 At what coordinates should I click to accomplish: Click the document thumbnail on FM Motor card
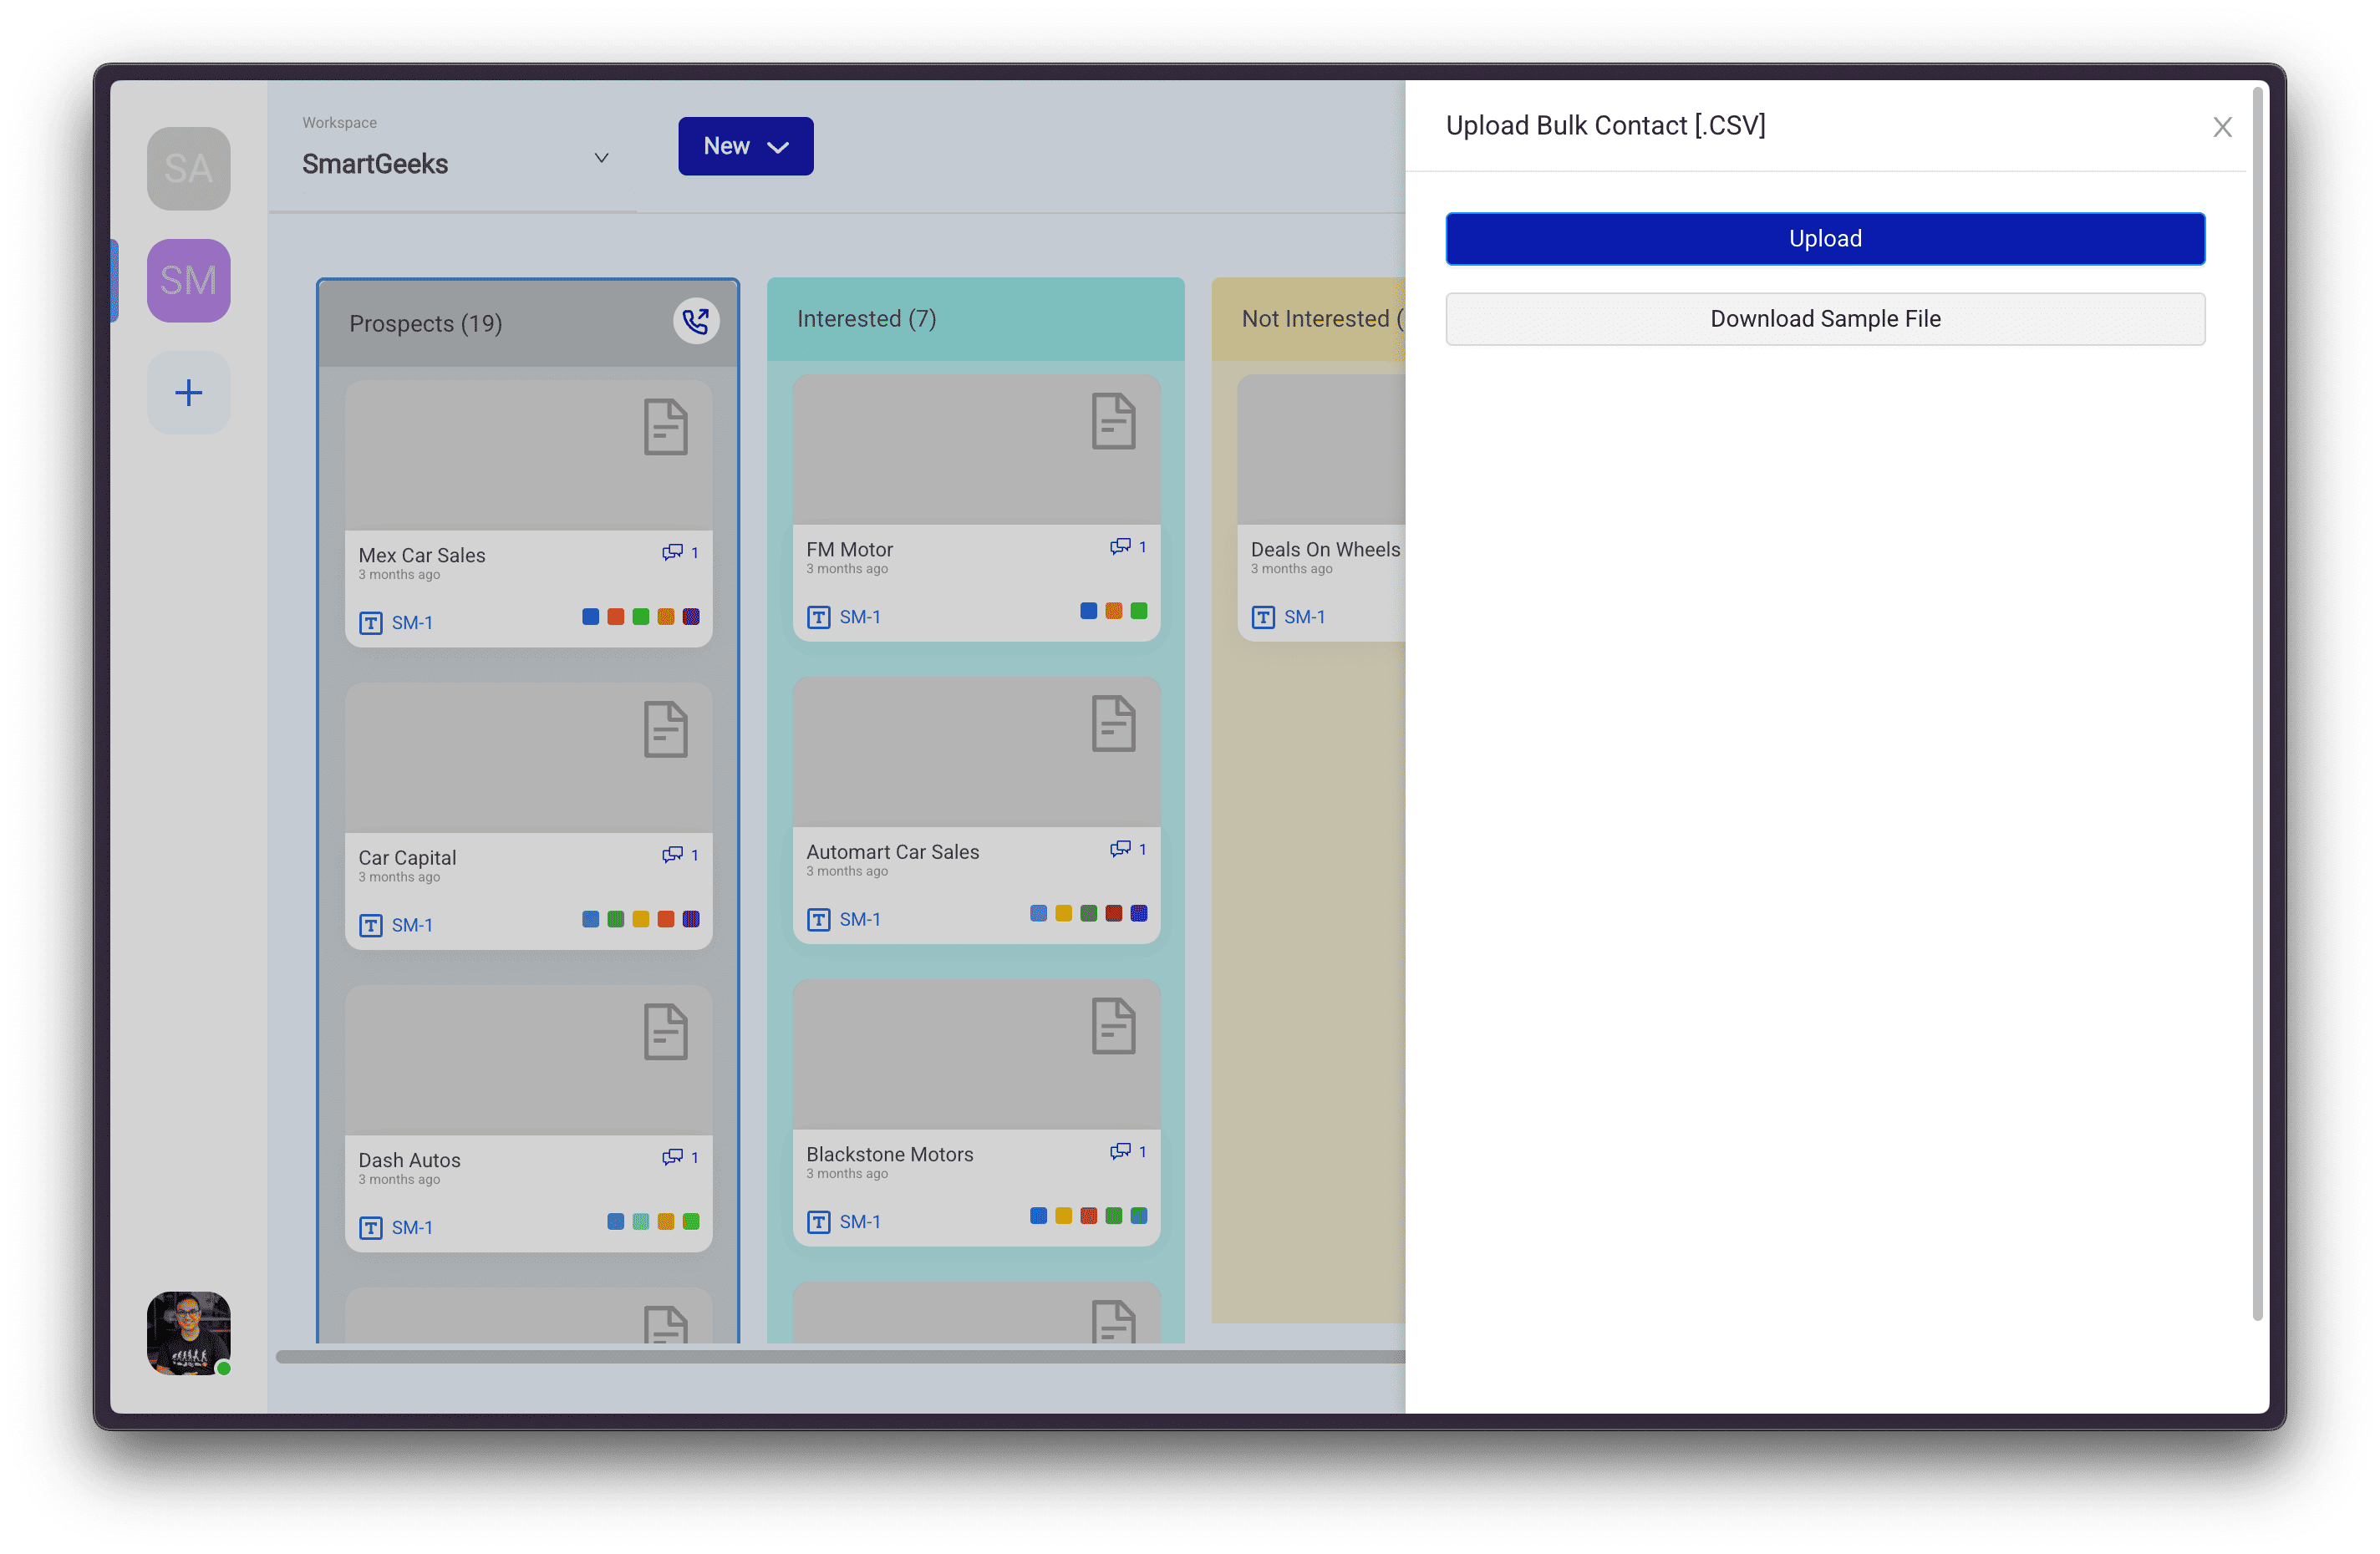click(x=1112, y=424)
